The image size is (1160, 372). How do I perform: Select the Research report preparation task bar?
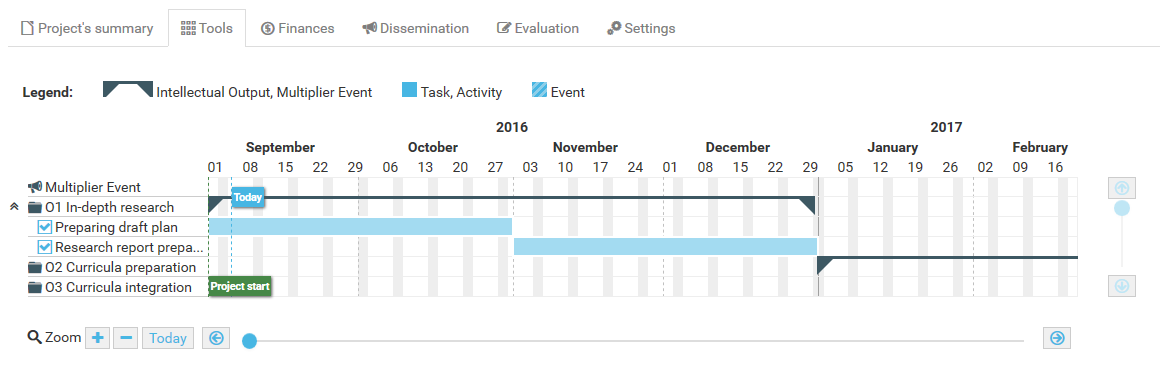pyautogui.click(x=665, y=247)
